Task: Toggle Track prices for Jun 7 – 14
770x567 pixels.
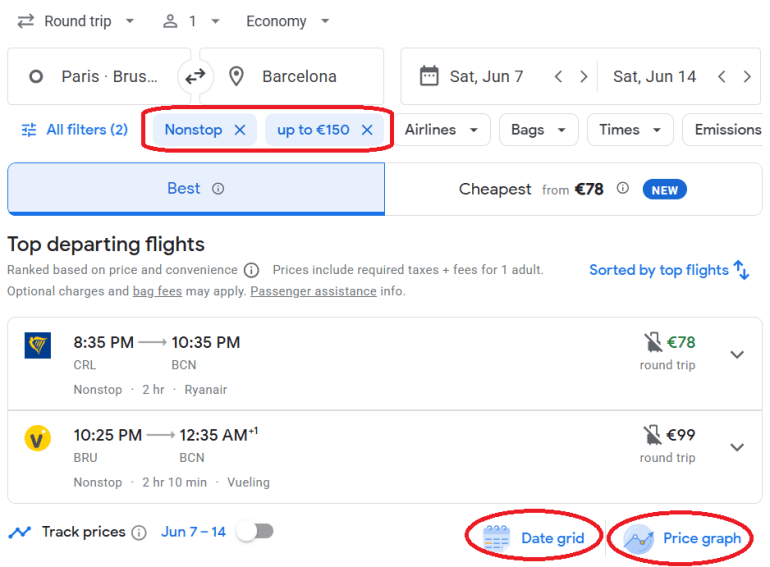Action: tap(255, 532)
